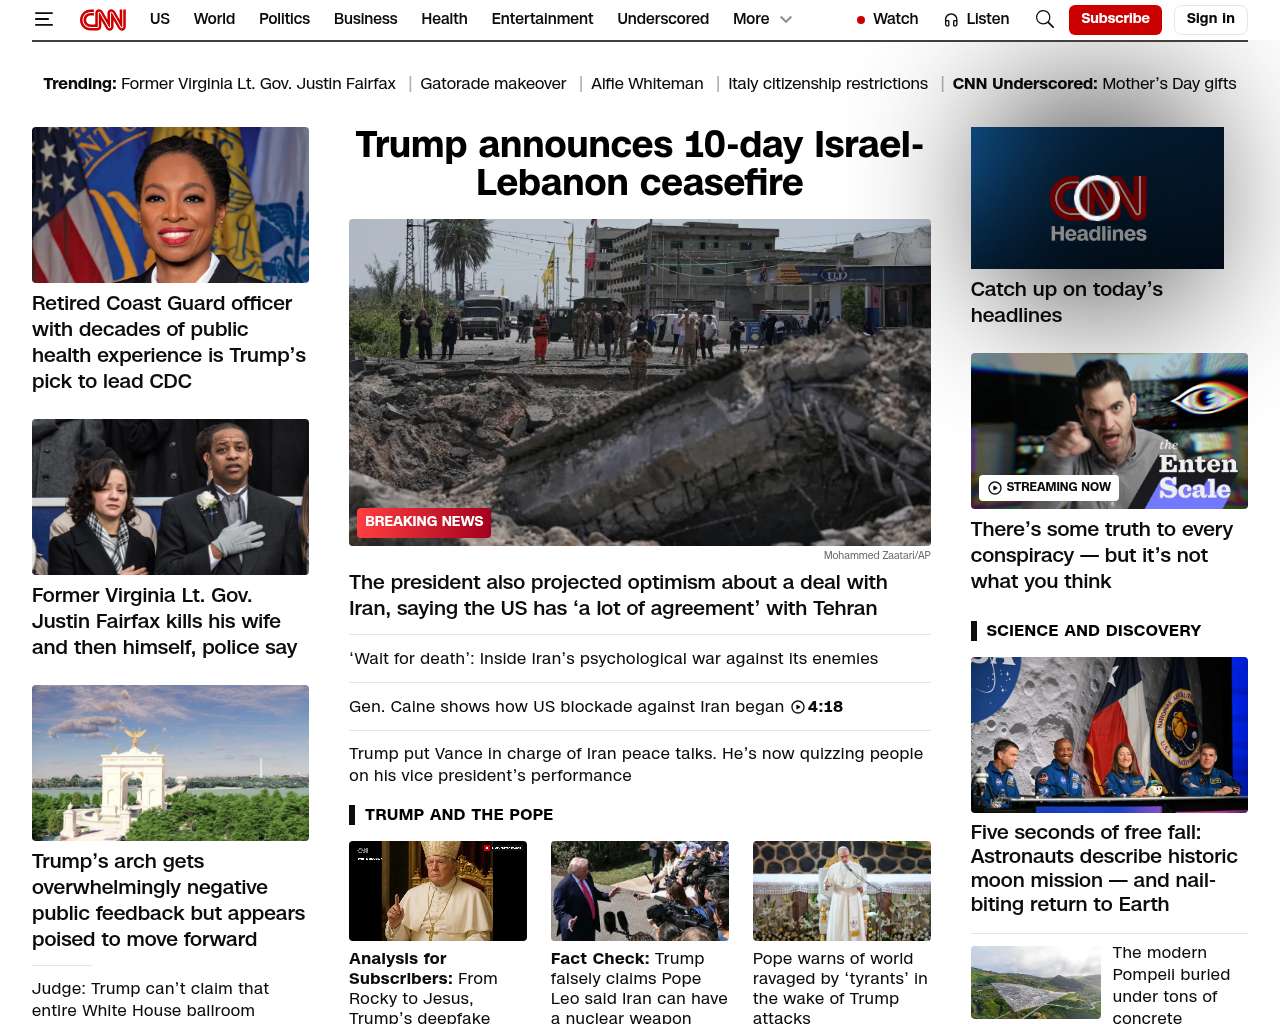This screenshot has width=1280, height=1024.
Task: Open the Enten Scale show thumbnail
Action: (1109, 431)
